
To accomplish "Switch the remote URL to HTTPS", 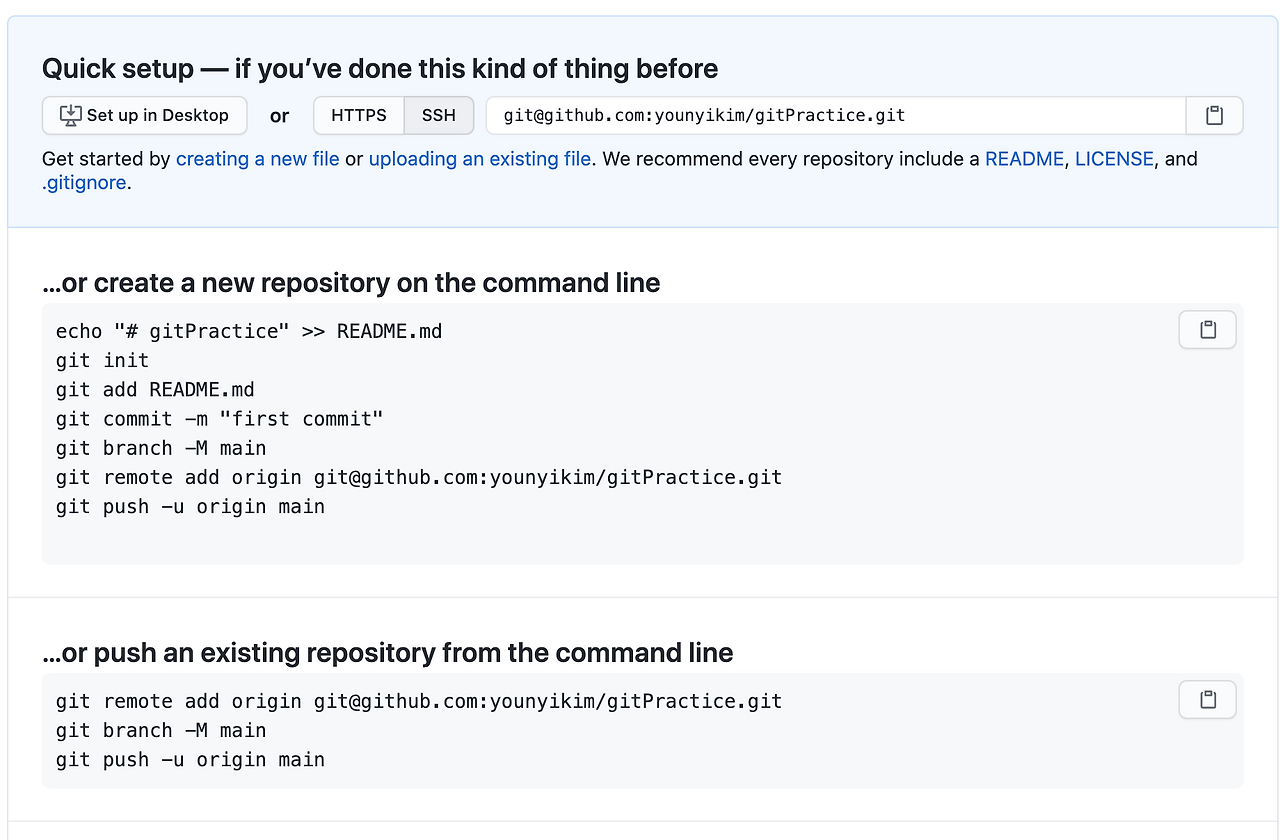I will [358, 115].
